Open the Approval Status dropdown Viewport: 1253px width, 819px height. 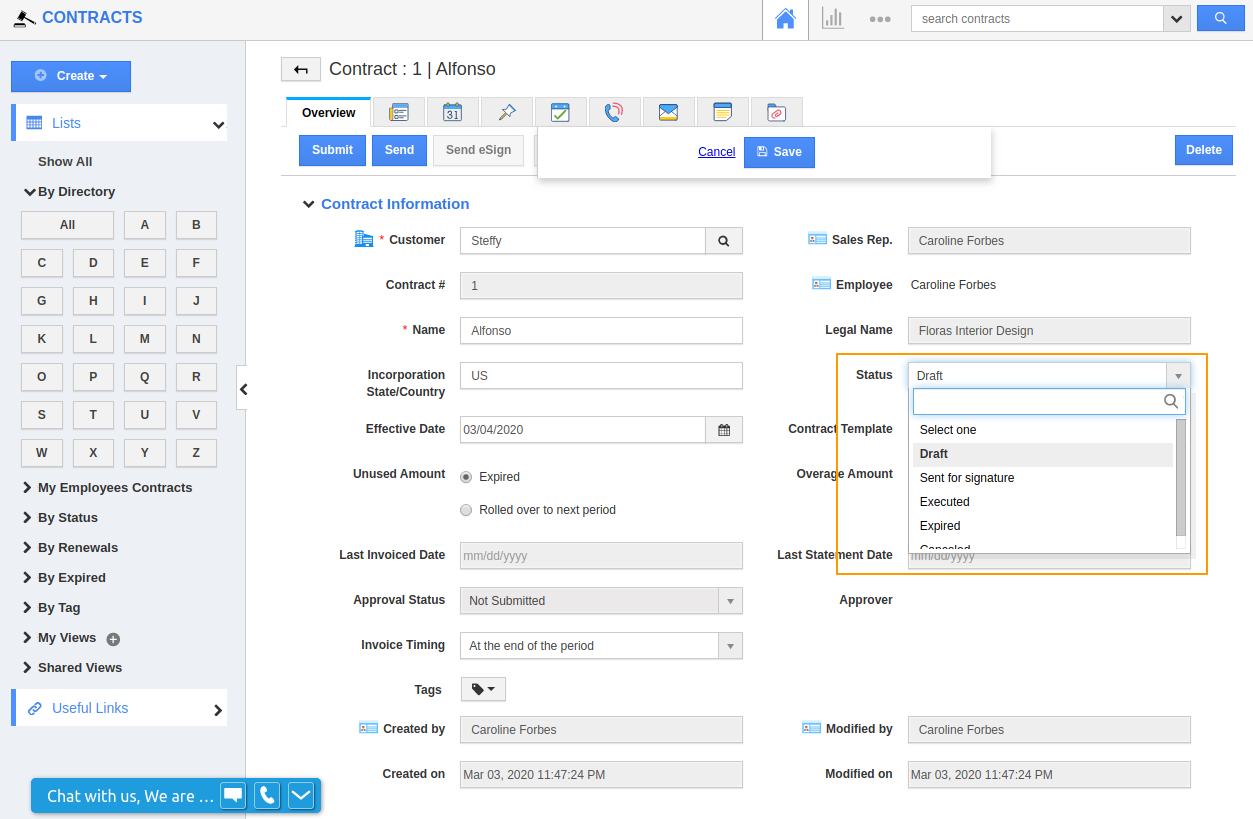point(731,600)
